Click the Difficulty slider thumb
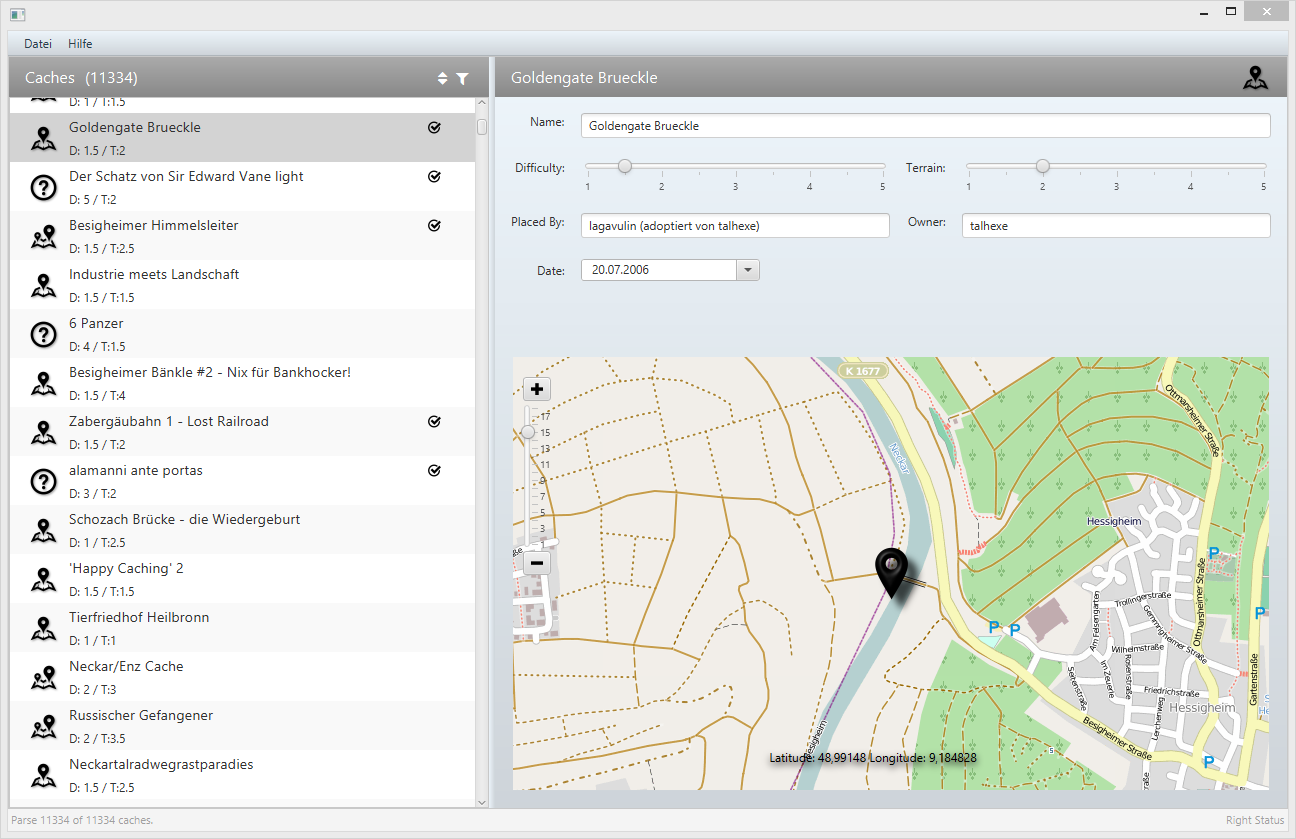Screen dimensions: 1296x839 click(624, 166)
